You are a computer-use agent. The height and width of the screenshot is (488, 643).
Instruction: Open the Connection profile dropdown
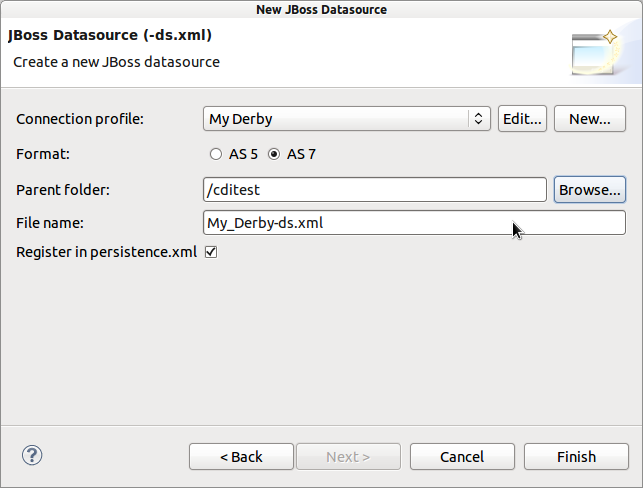pyautogui.click(x=347, y=119)
